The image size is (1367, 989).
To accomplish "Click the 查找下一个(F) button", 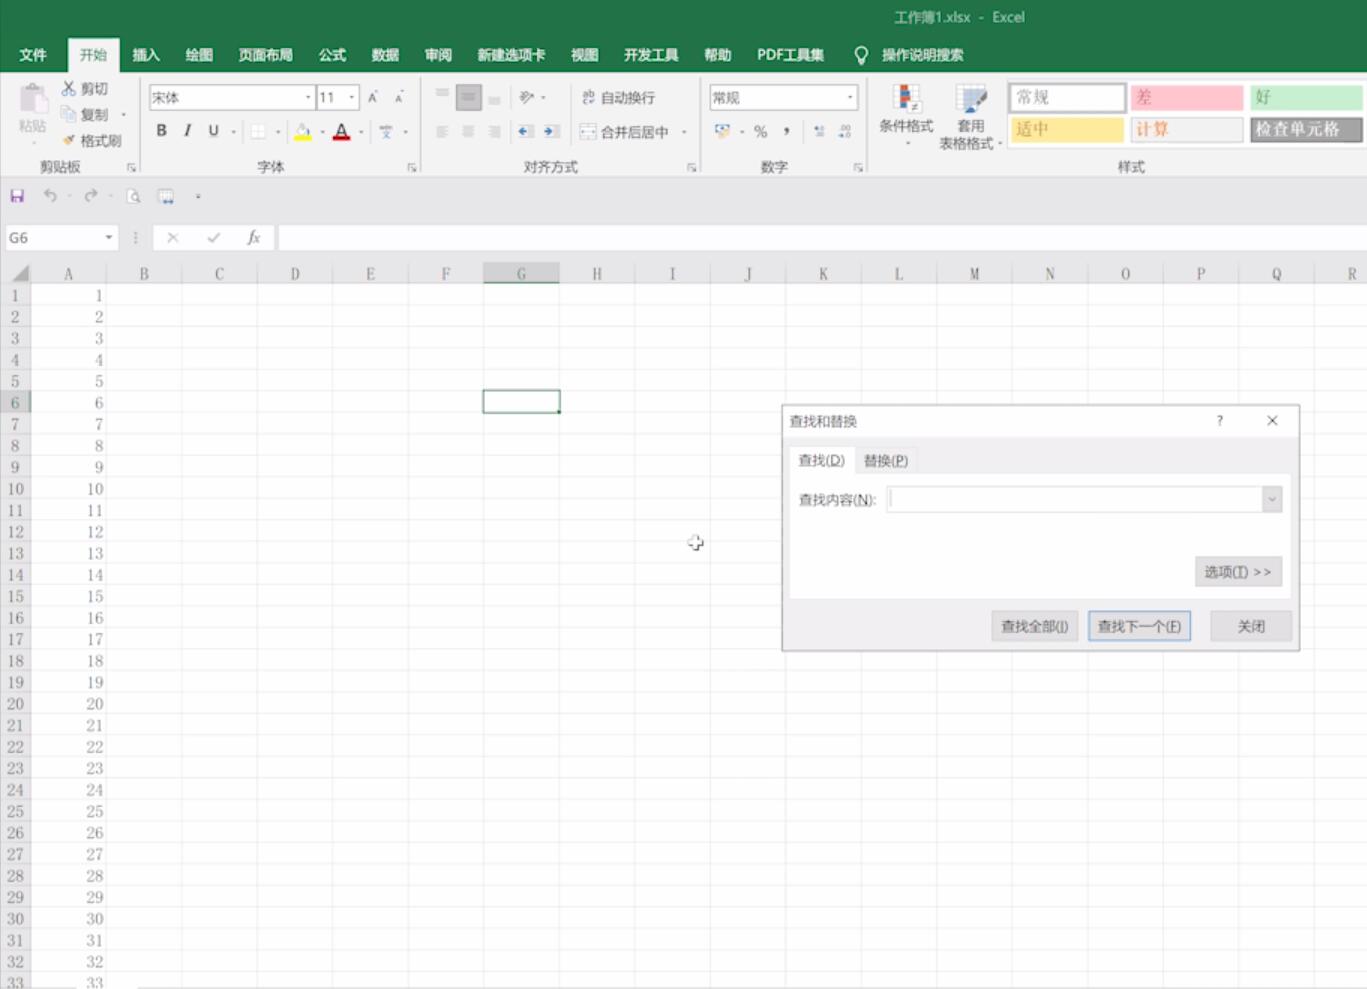I will point(1139,626).
